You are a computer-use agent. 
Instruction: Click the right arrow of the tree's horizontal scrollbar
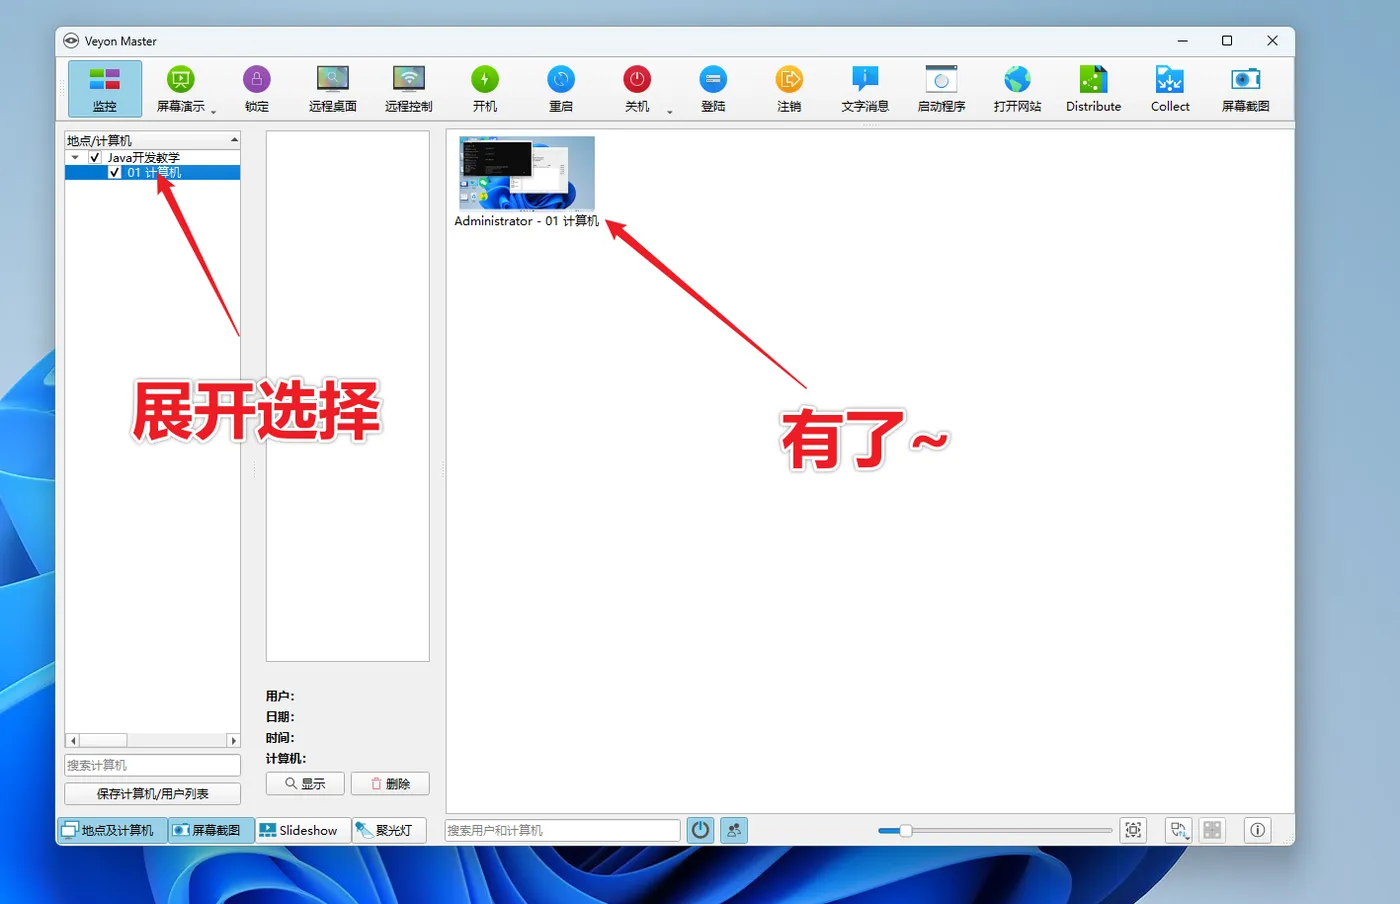point(234,741)
